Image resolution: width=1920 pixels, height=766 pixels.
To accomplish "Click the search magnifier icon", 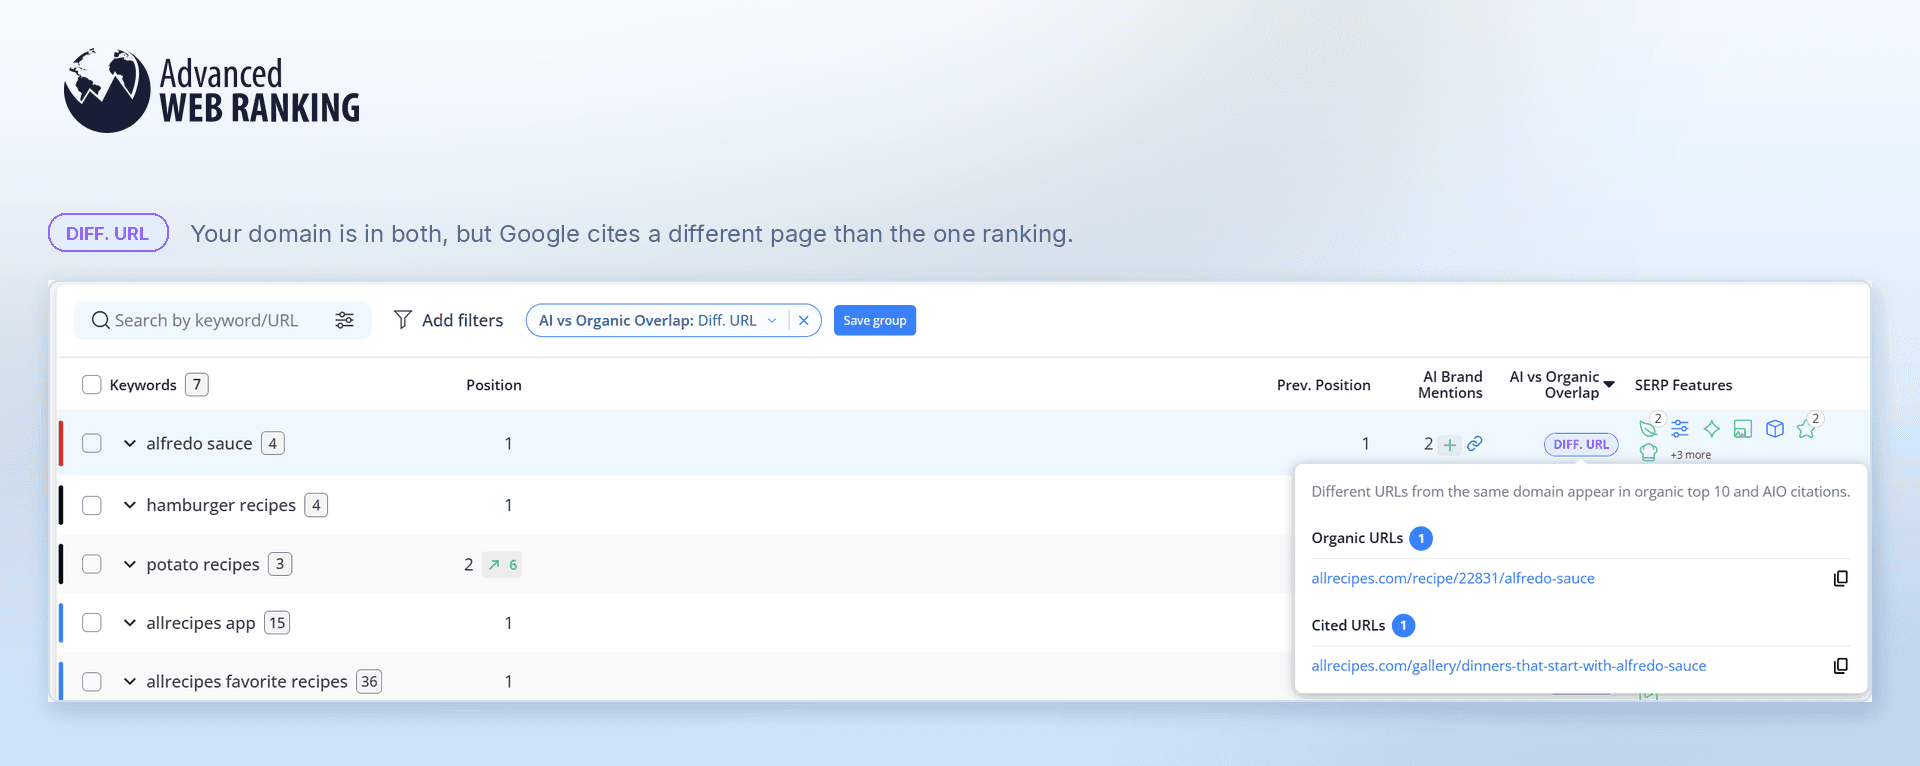I will click(x=100, y=320).
